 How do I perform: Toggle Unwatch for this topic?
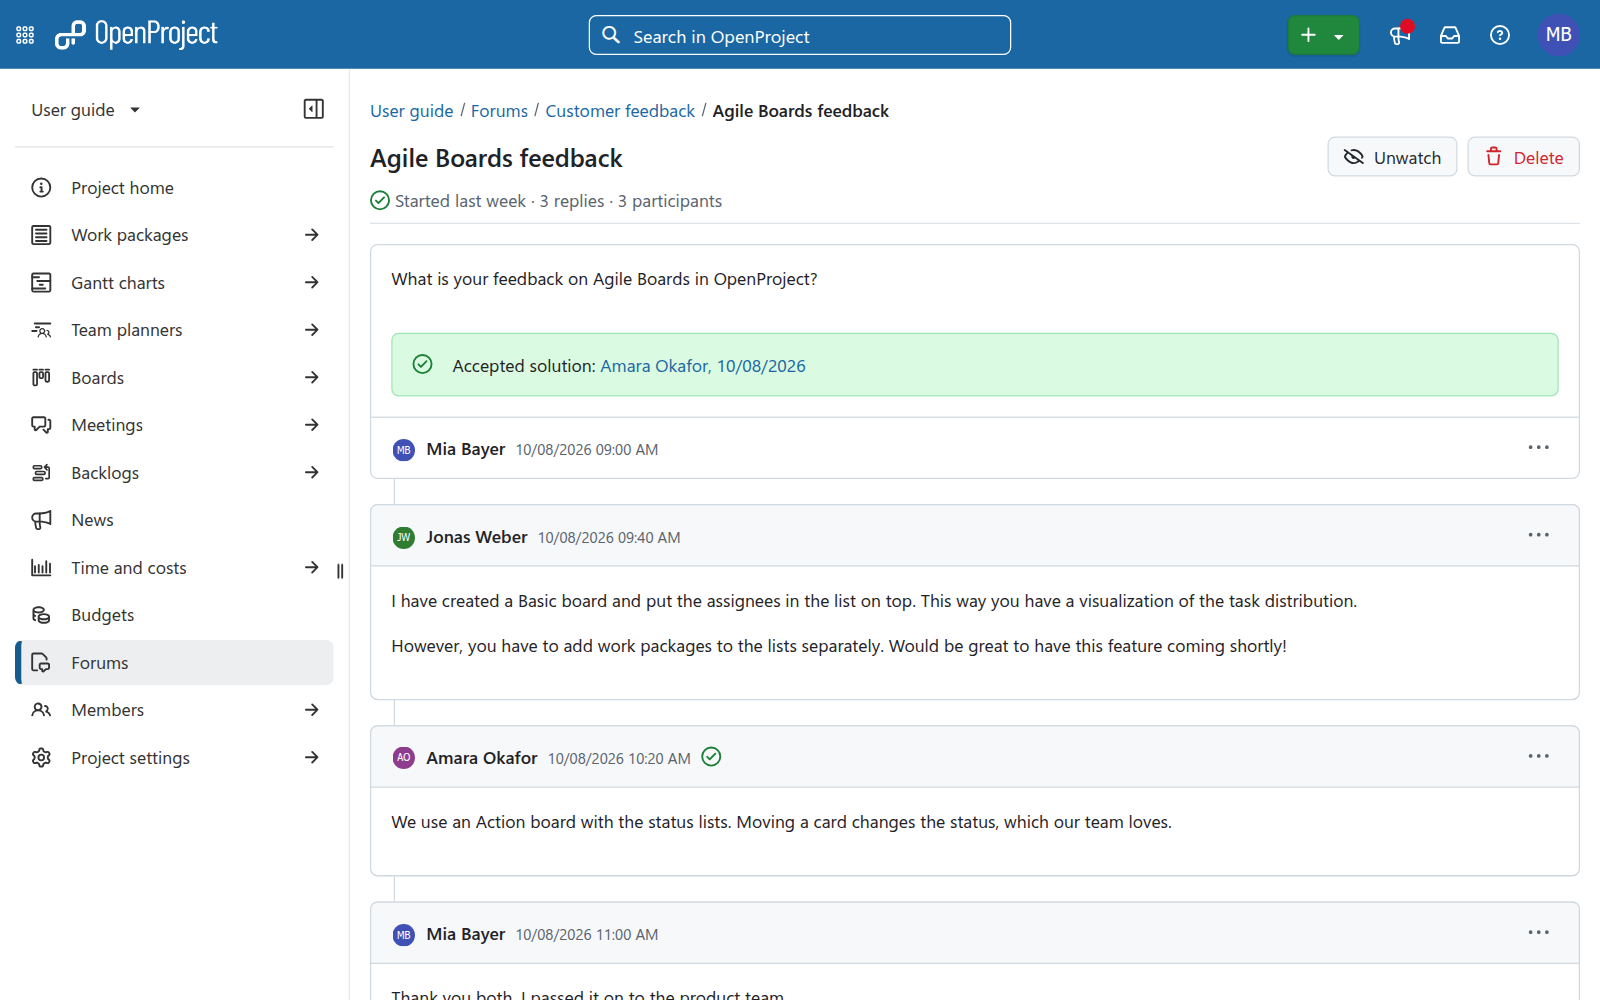1392,157
